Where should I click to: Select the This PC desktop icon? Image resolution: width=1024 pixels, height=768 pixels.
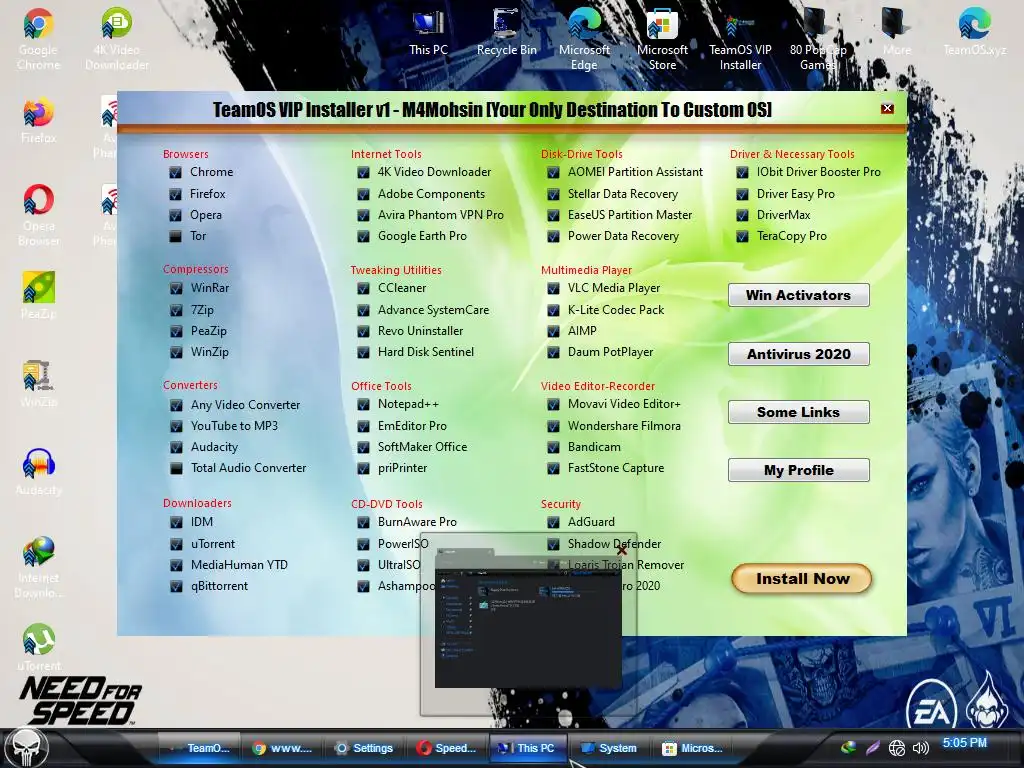(x=428, y=33)
